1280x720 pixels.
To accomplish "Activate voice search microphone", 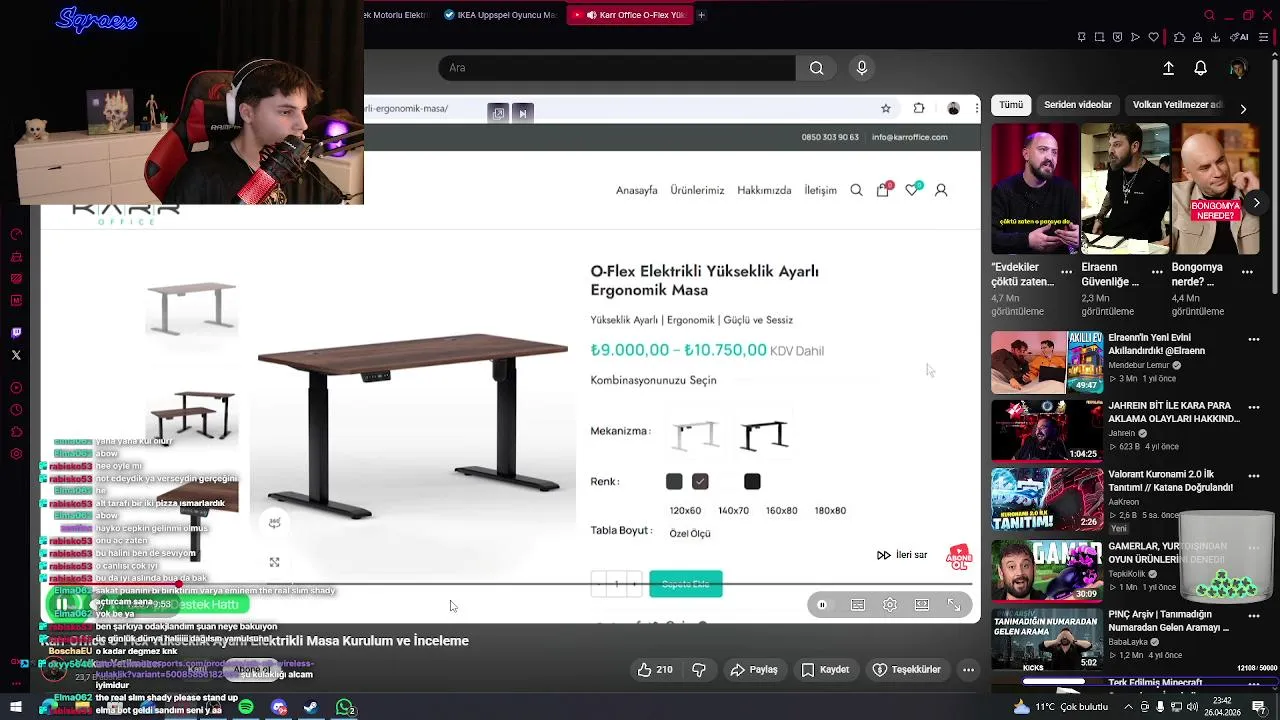I will pos(862,68).
